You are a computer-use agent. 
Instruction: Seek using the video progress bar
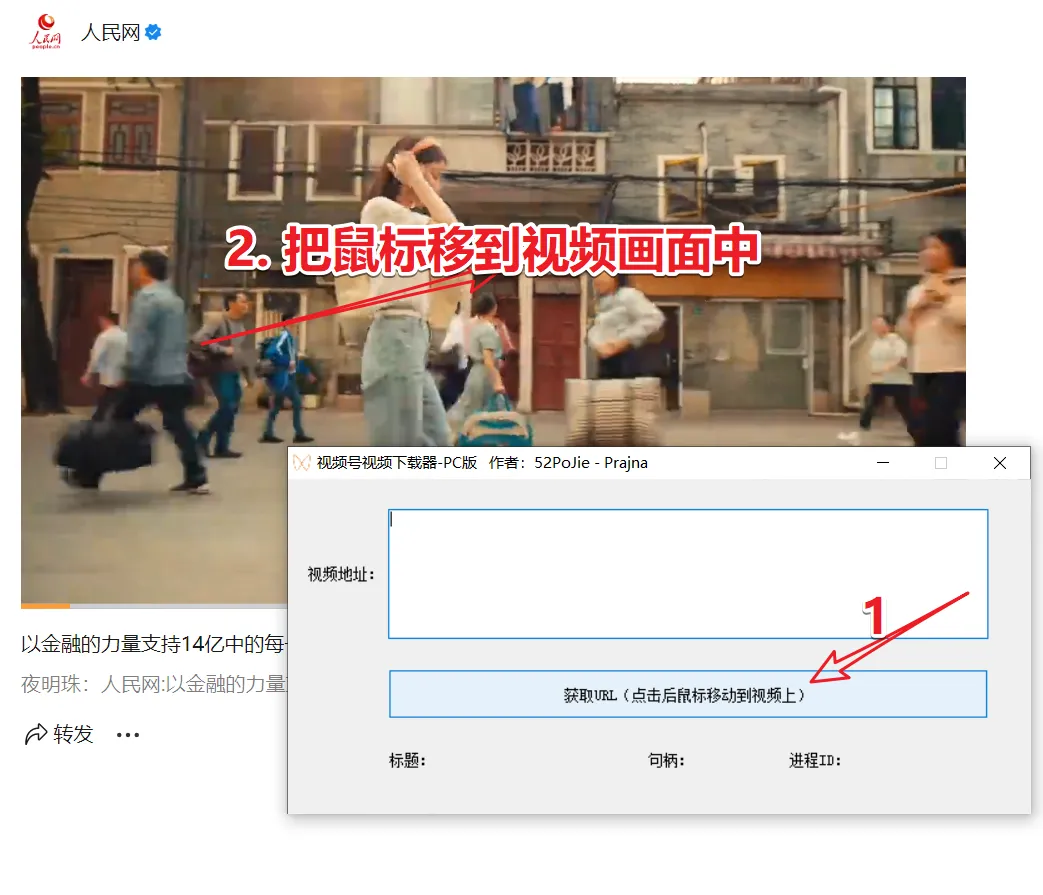coord(154,606)
